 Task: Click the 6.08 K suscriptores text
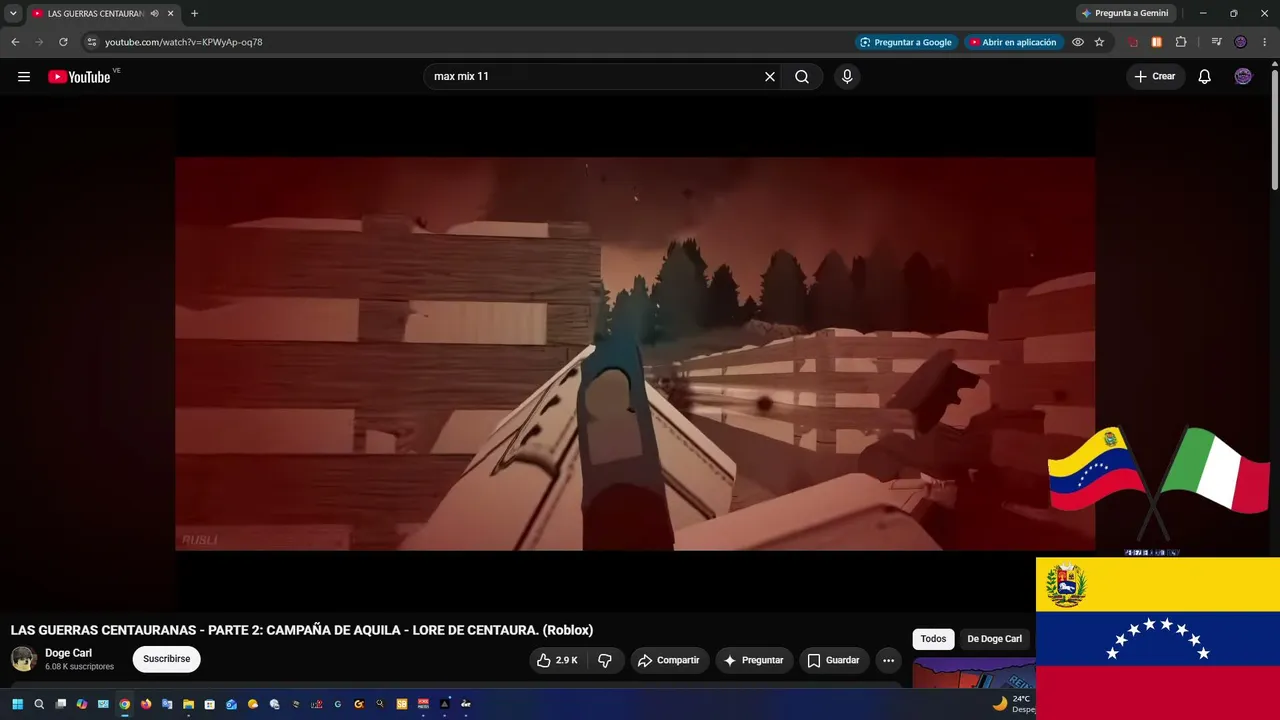(79, 667)
